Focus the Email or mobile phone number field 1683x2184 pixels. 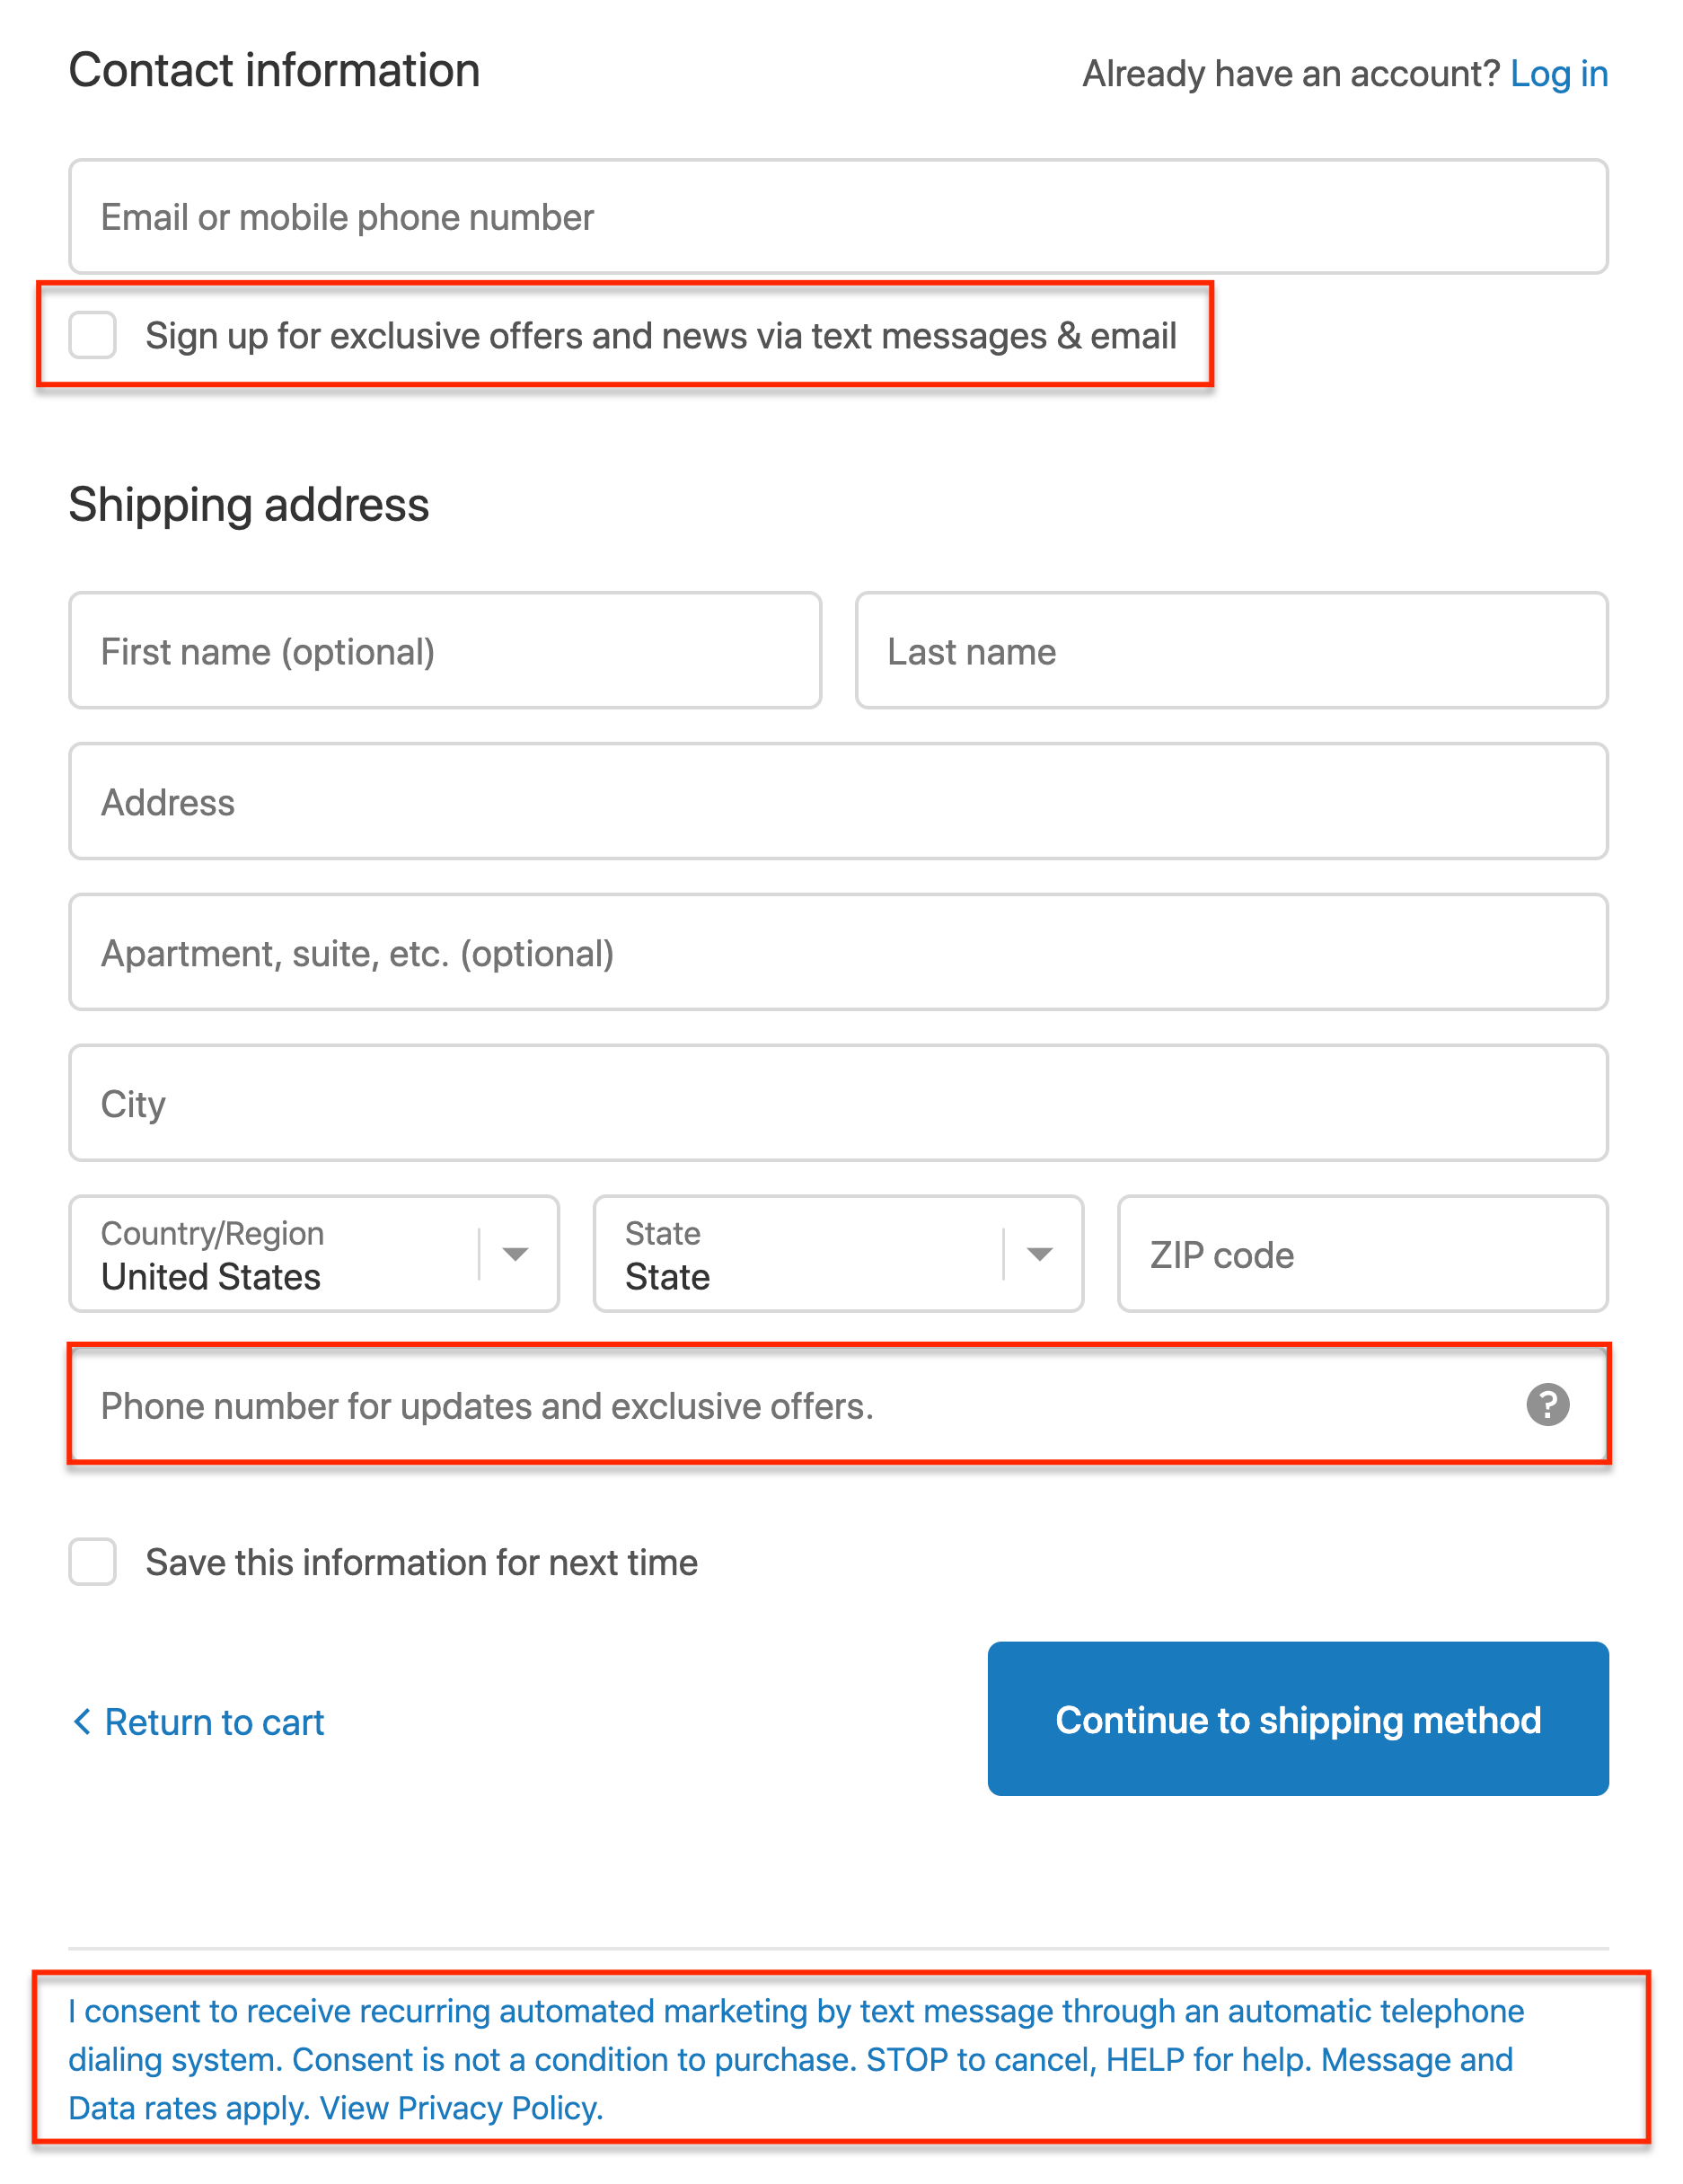click(838, 217)
